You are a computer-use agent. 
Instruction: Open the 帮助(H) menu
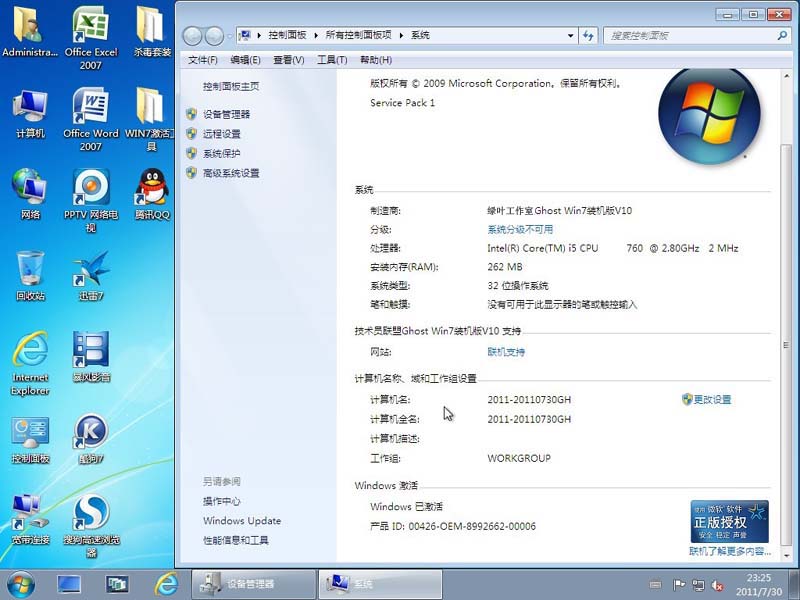[x=376, y=60]
